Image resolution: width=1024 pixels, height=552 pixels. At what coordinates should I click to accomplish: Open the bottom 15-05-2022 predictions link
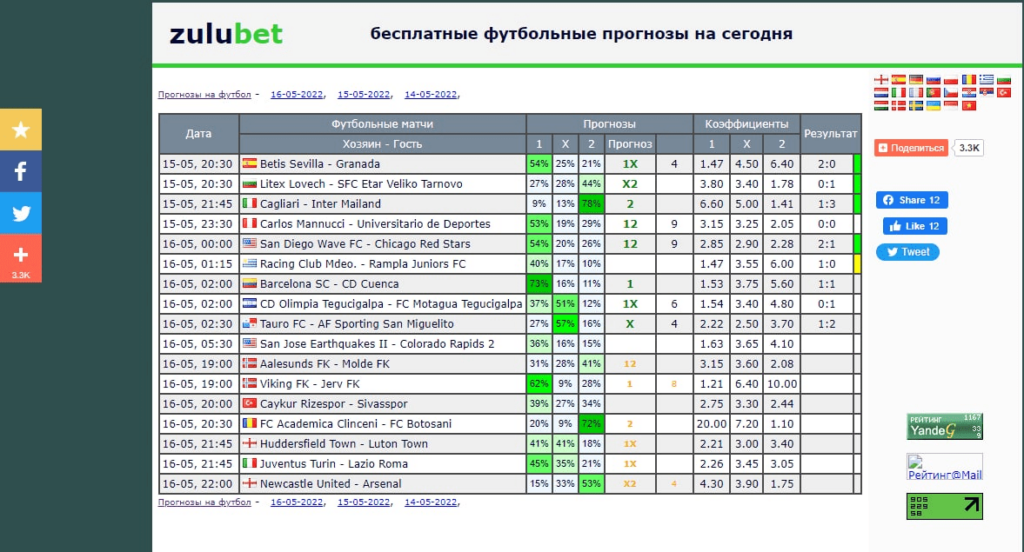[x=364, y=502]
